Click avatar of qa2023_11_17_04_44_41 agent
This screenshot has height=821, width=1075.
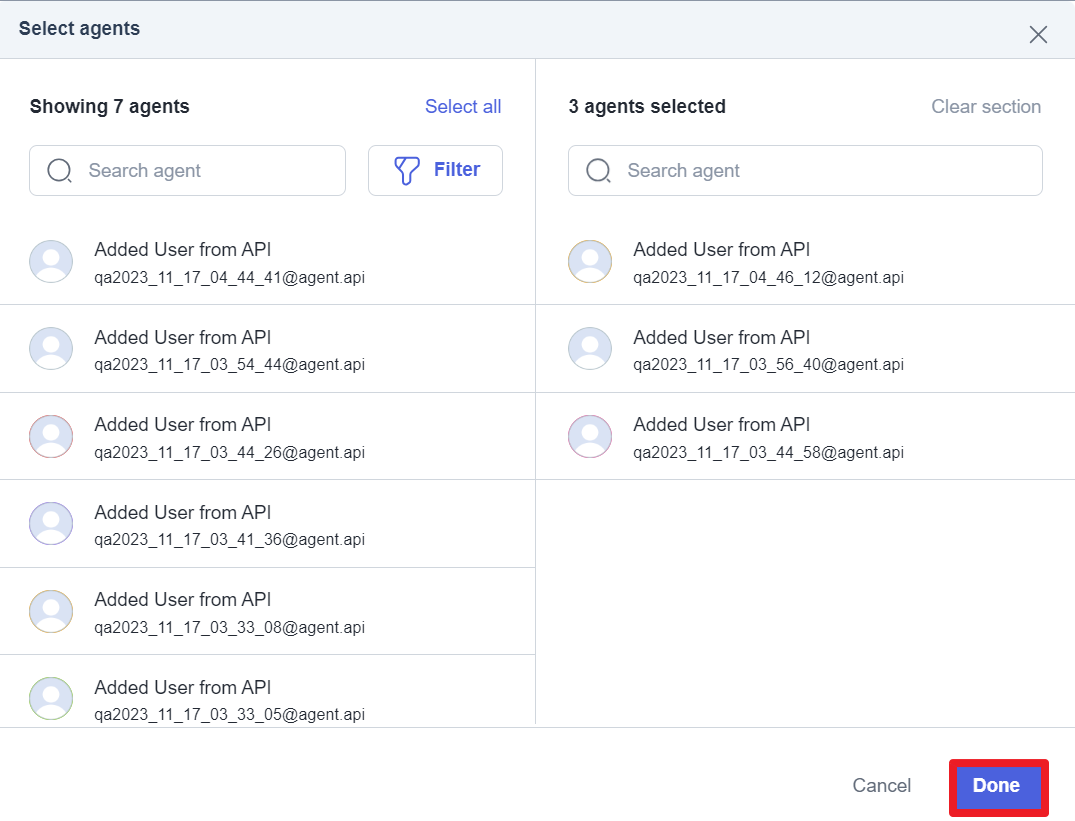point(51,261)
